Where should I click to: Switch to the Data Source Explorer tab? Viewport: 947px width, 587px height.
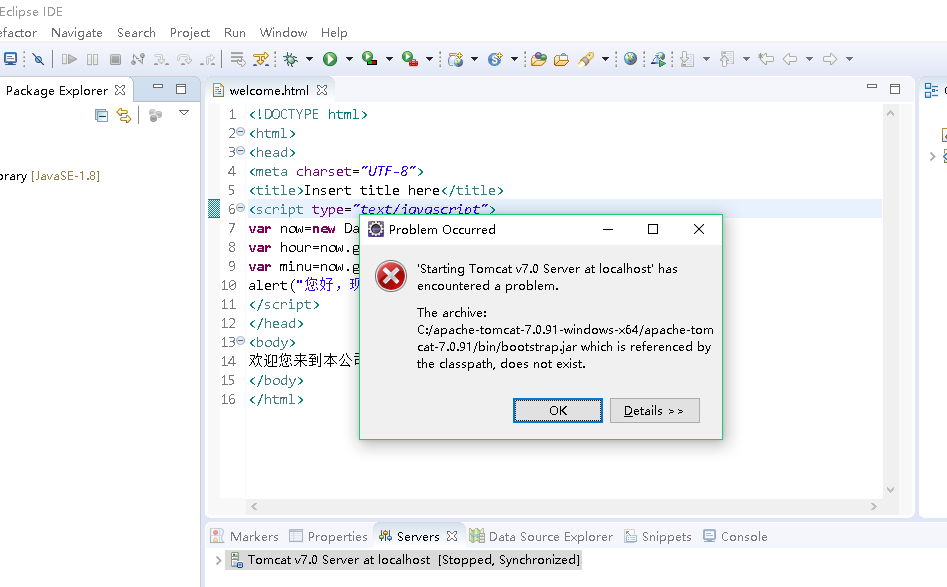[541, 536]
